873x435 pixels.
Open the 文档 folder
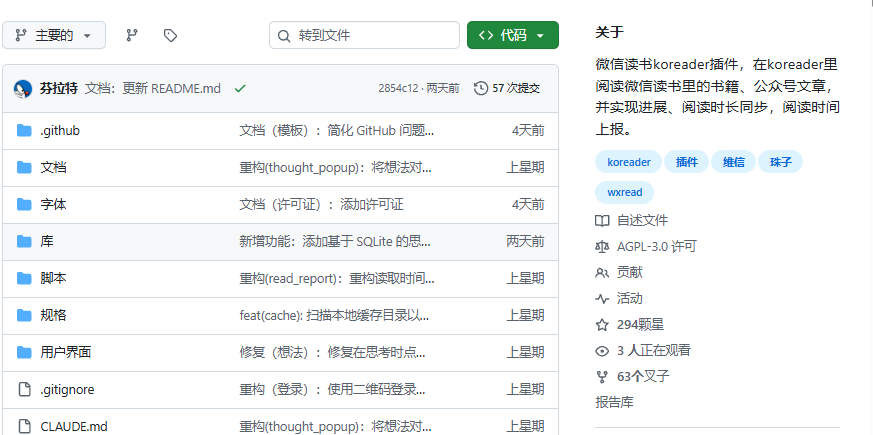pos(53,167)
